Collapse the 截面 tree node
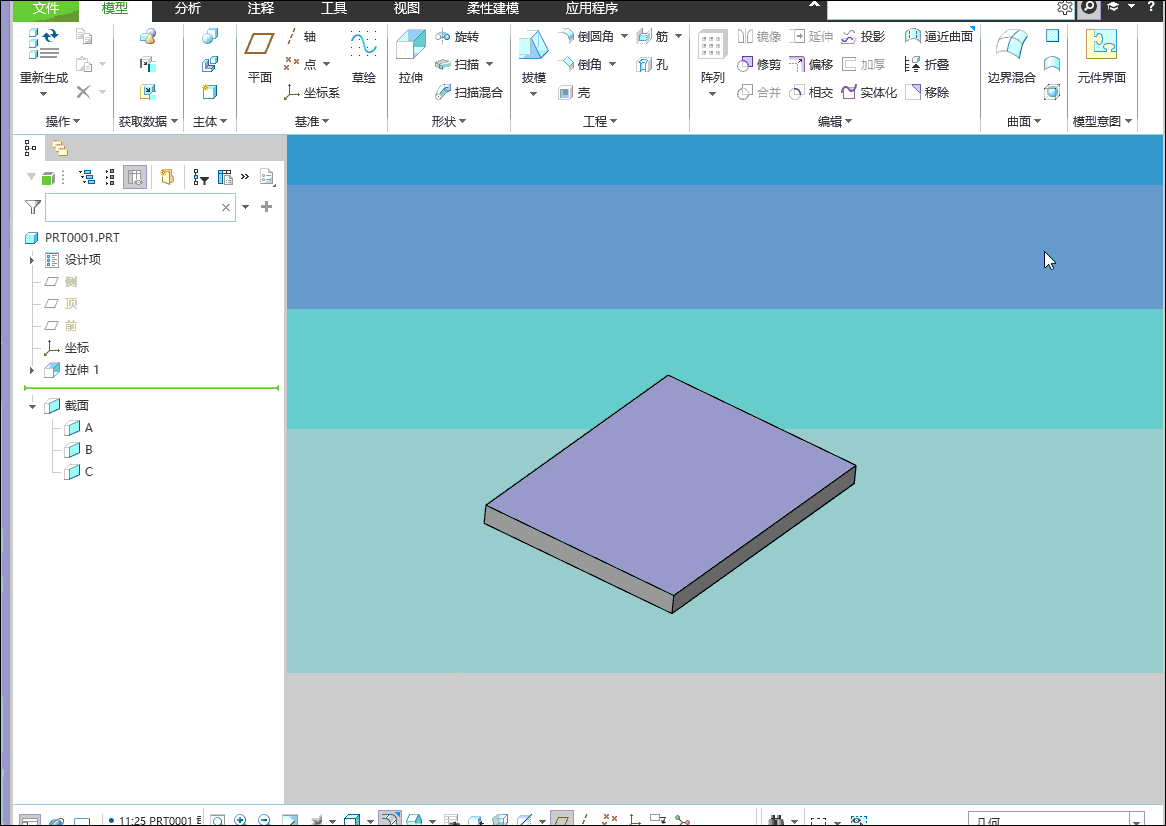The image size is (1166, 826). 32,406
